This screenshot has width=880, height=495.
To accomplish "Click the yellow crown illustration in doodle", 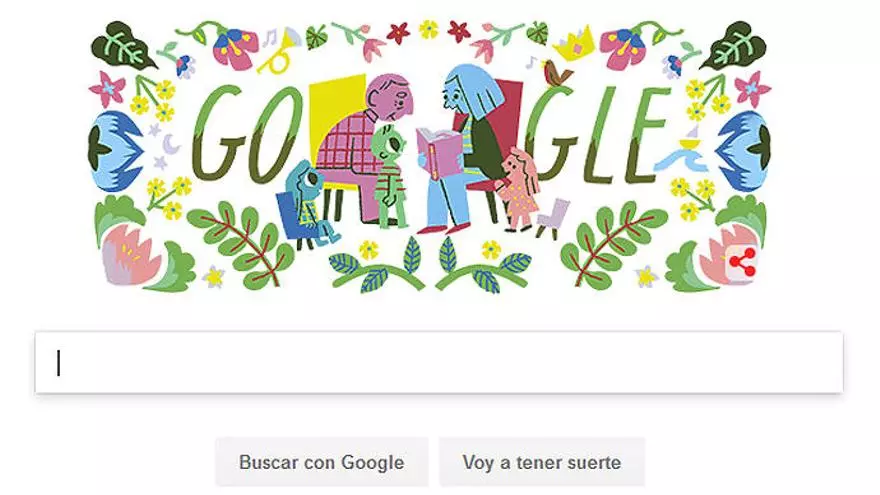I will pos(574,44).
